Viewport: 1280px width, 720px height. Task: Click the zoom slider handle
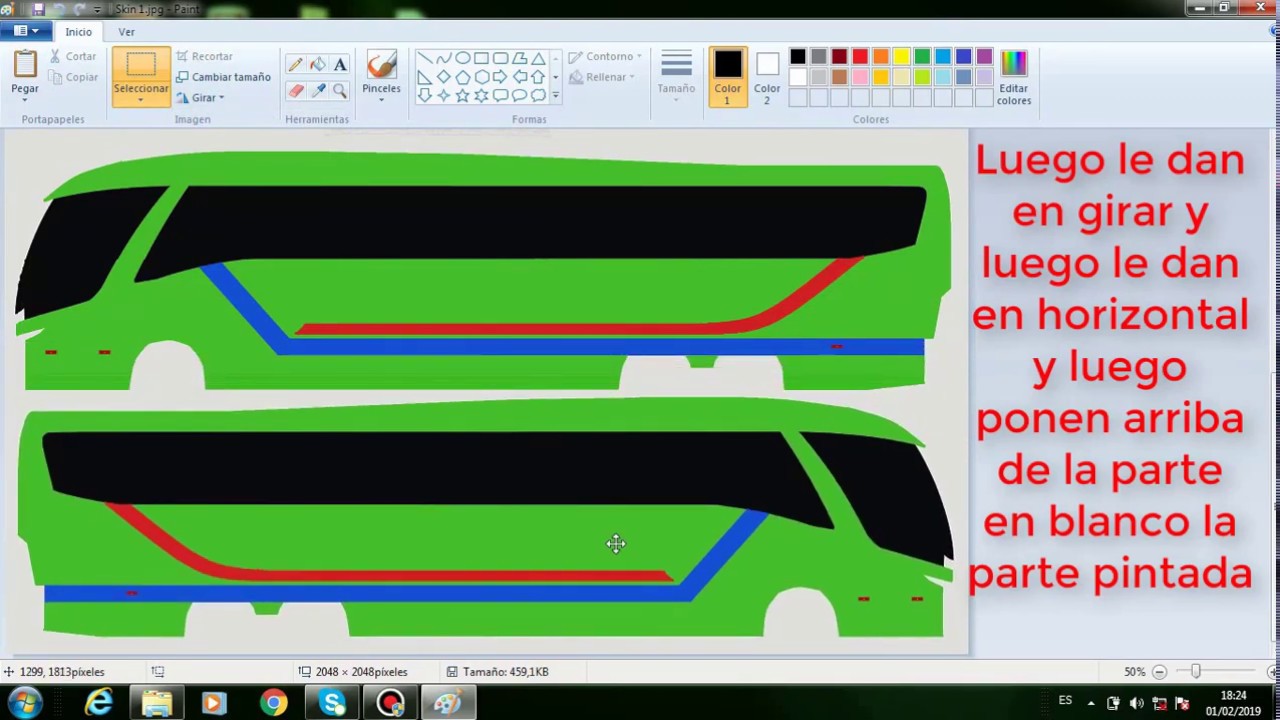click(1195, 672)
